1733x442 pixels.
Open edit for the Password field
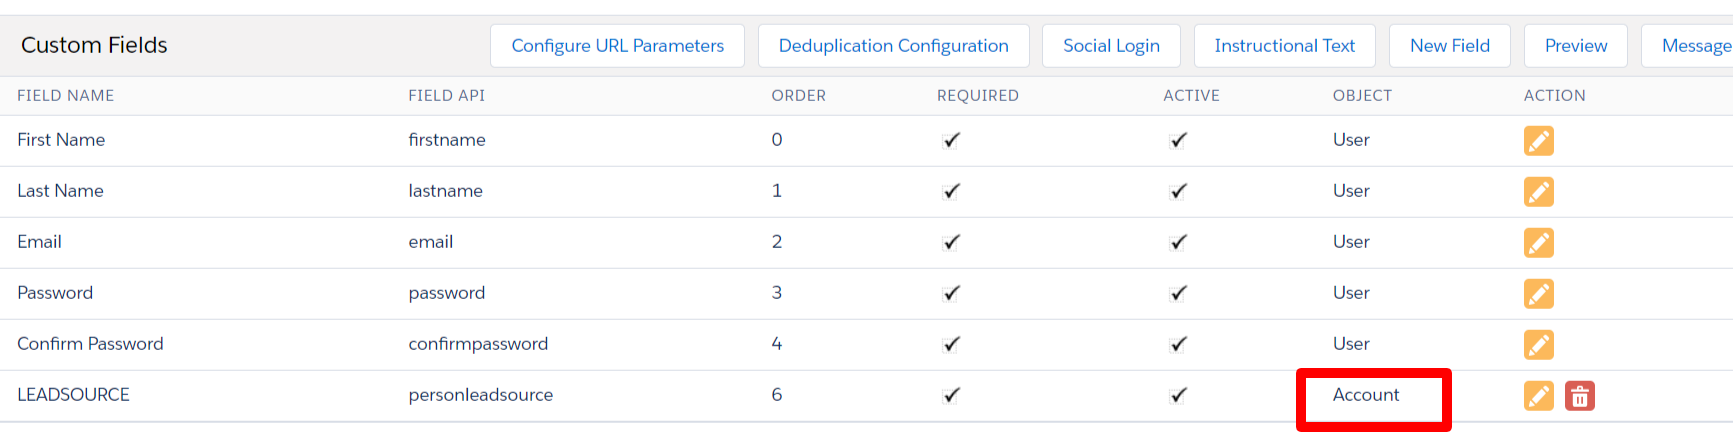tap(1538, 294)
